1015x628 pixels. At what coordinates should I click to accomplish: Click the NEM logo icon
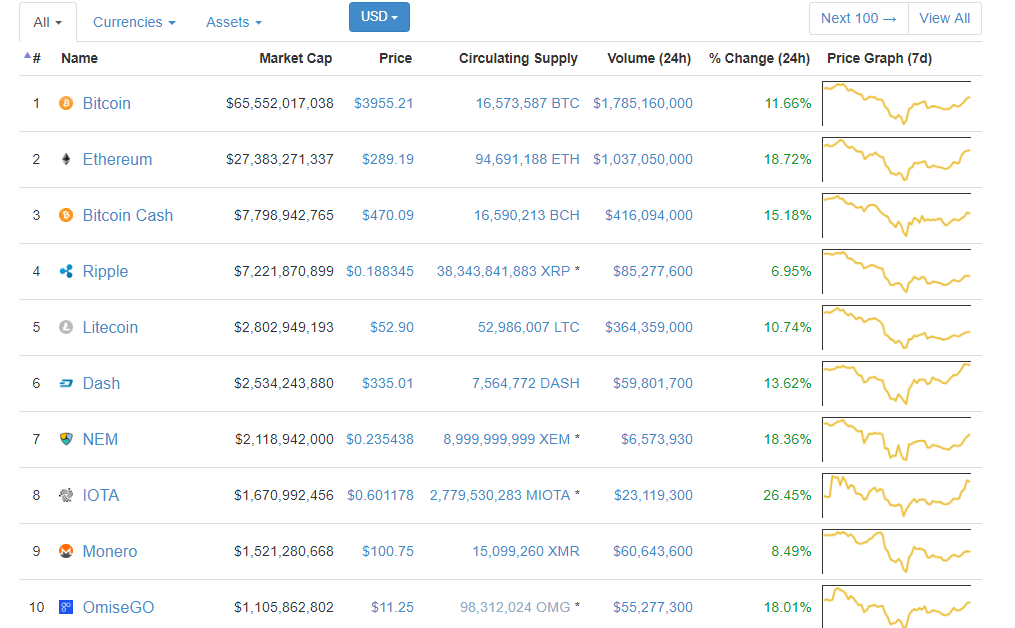66,439
